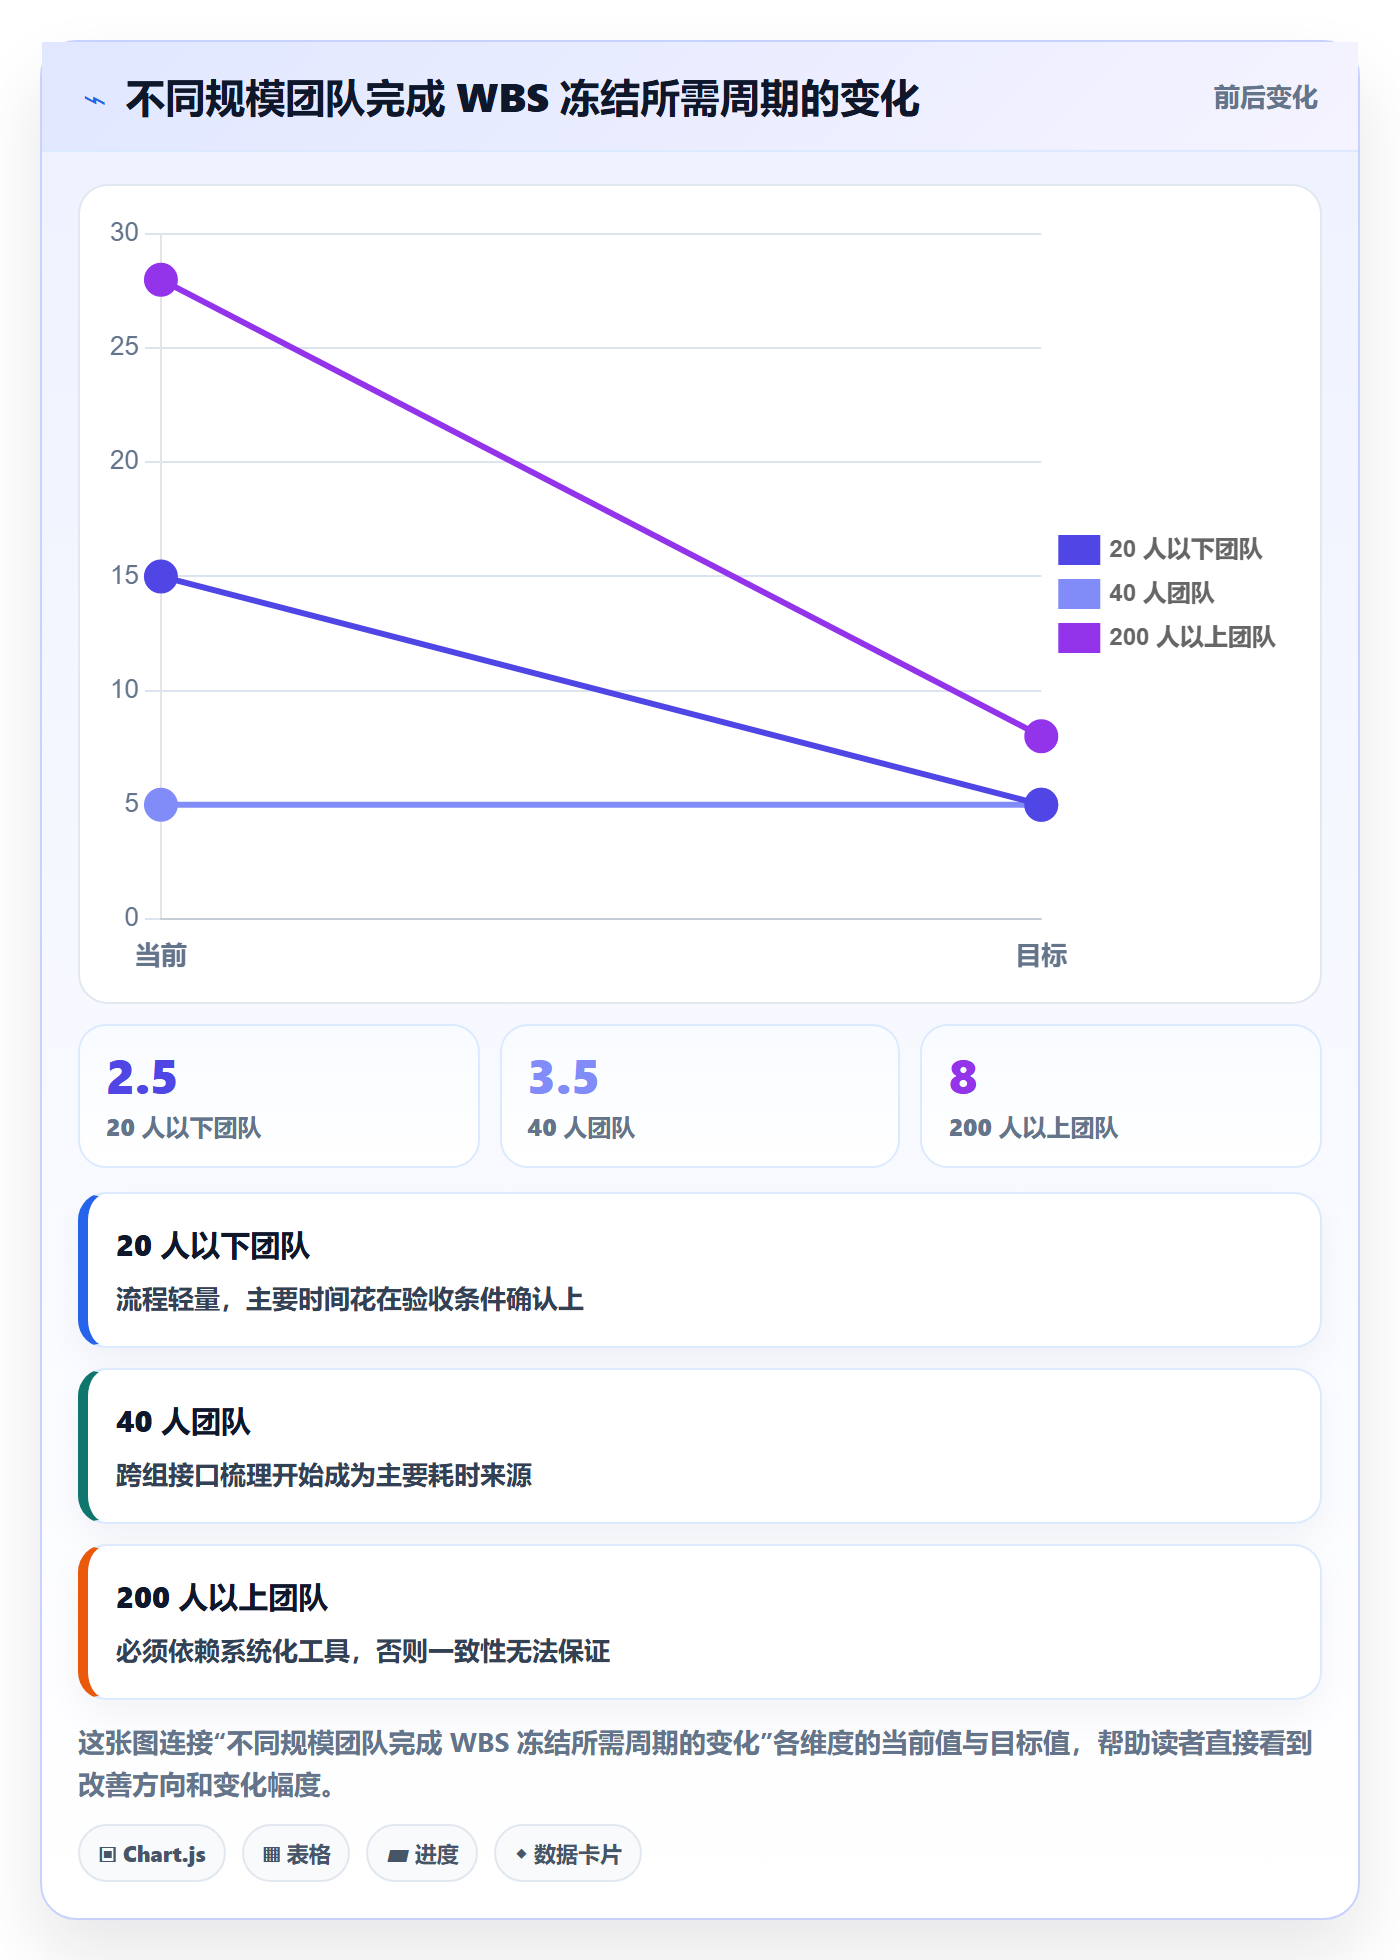This screenshot has height=1960, width=1400.
Task: Toggle the 20 人以下团队 legend color box
Action: point(1079,549)
